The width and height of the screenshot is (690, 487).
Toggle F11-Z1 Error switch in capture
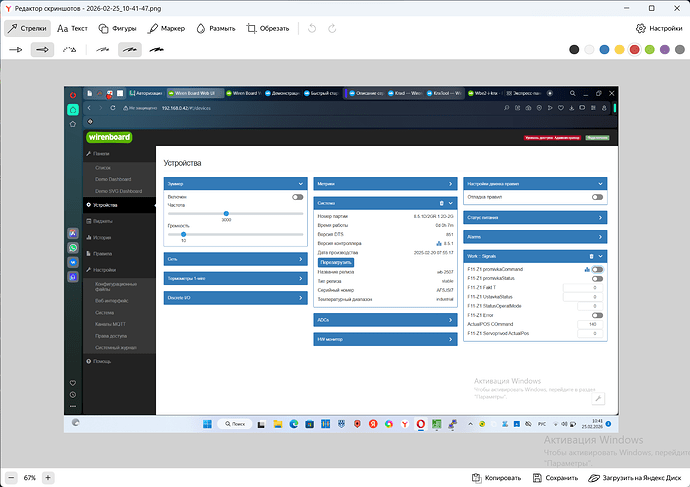tap(597, 315)
